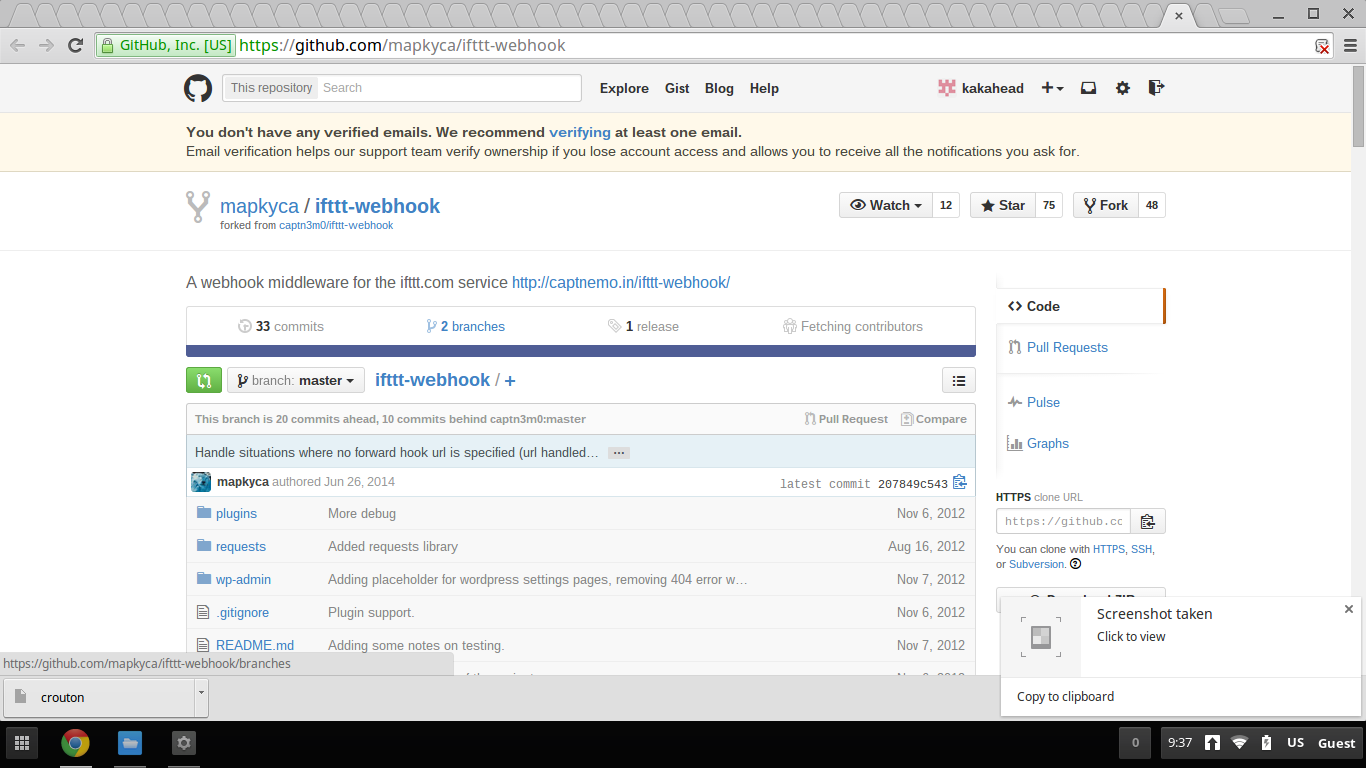Screen dimensions: 1366x768
Task: Expand commit message ellipsis button
Action: point(619,453)
